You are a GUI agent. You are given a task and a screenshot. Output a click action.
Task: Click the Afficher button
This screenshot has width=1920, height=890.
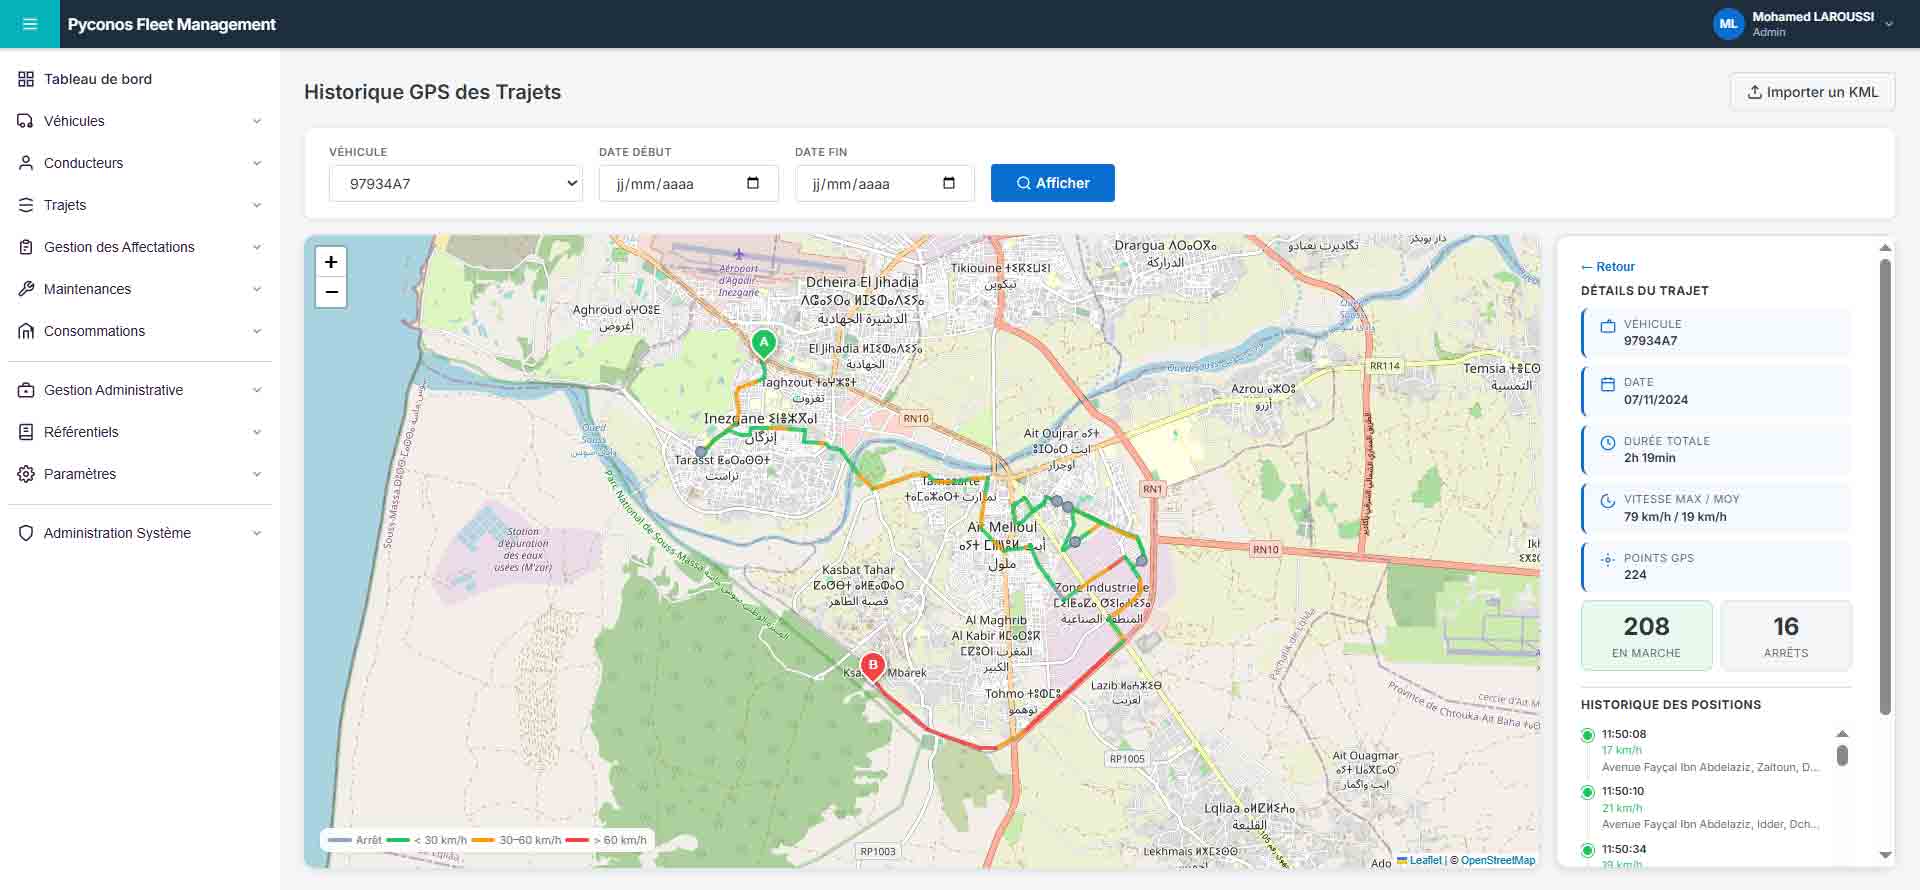tap(1053, 183)
